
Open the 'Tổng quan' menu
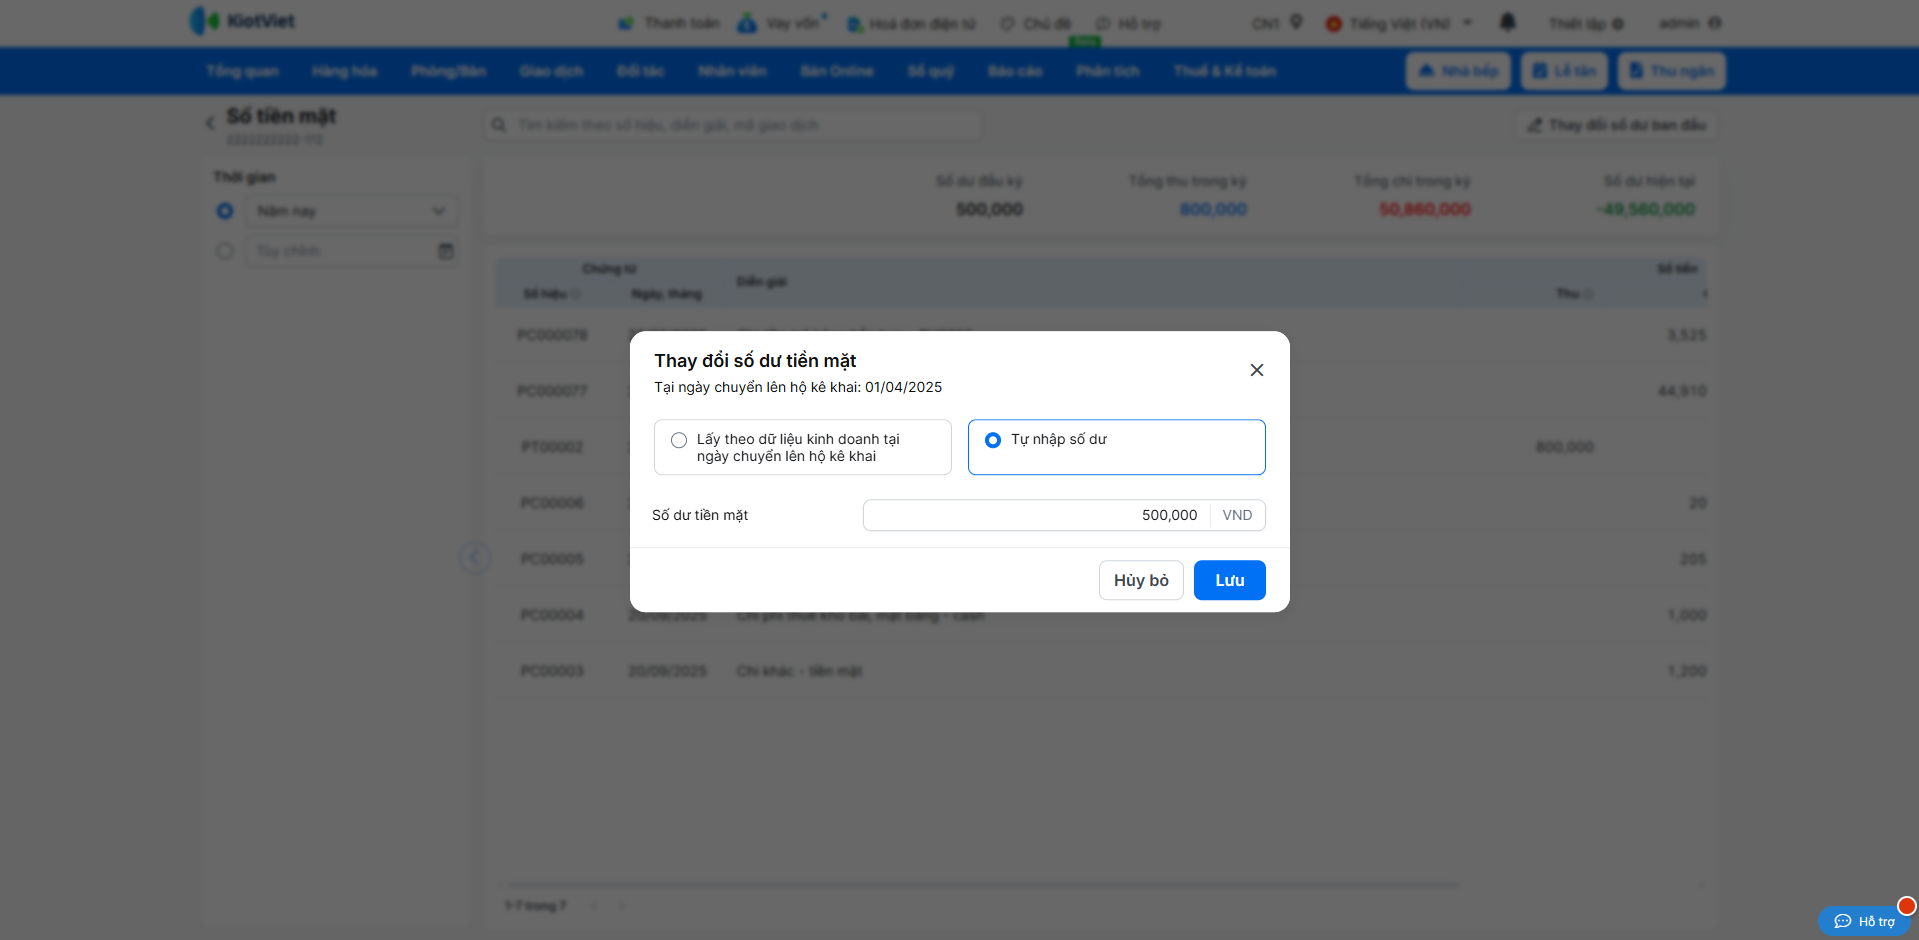243,71
